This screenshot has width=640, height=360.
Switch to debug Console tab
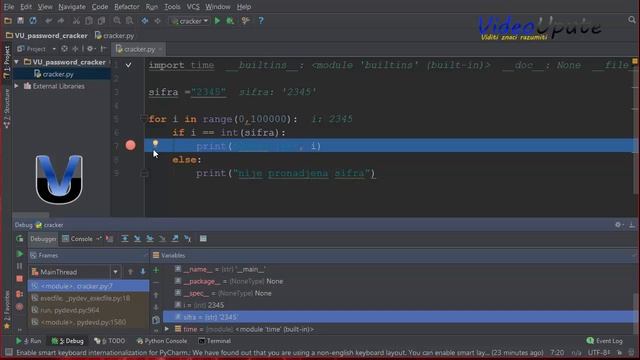[x=78, y=239]
